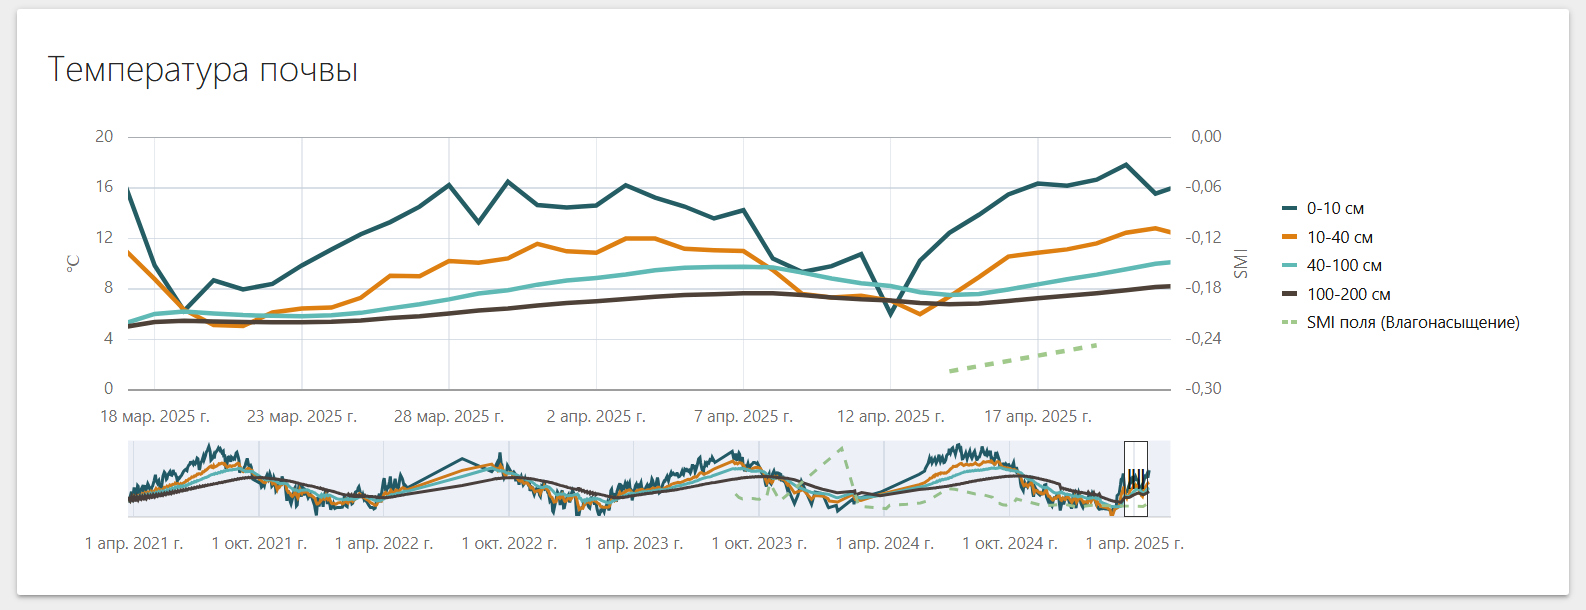Click the 1 апр. 2021 г. navigator label
Viewport: 1586px width, 610px height.
point(134,544)
